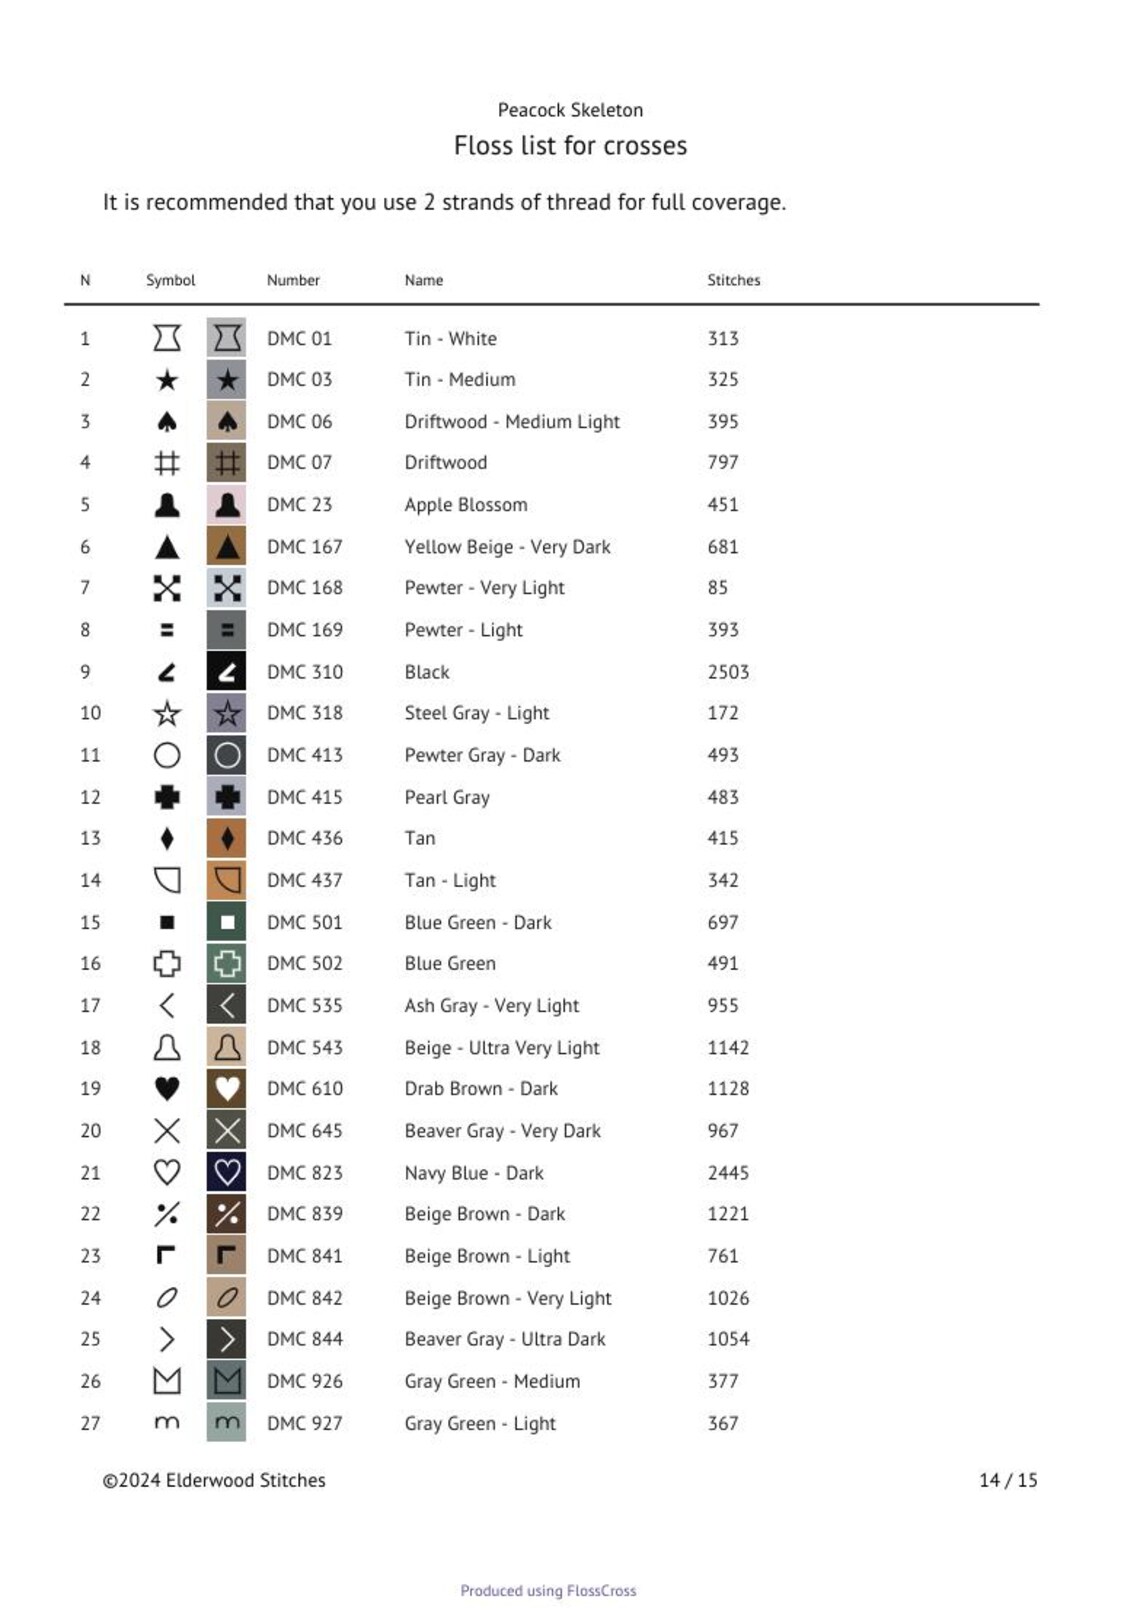This screenshot has width=1140, height=1612.
Task: Click the dark green DMC 501 swatch
Action: pyautogui.click(x=227, y=922)
